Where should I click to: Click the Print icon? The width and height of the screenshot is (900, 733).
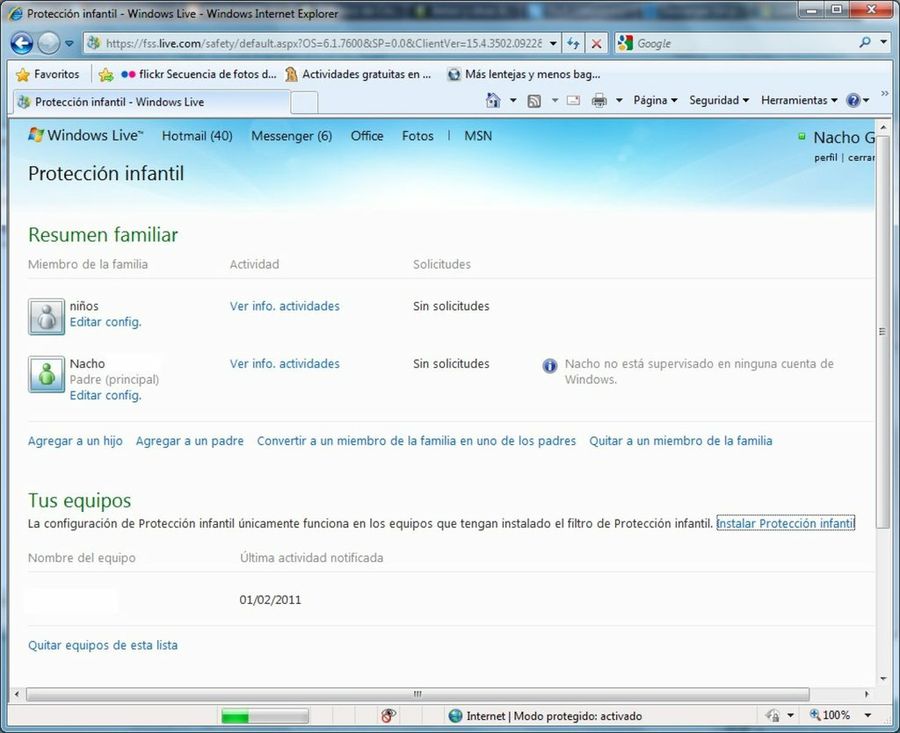point(598,100)
